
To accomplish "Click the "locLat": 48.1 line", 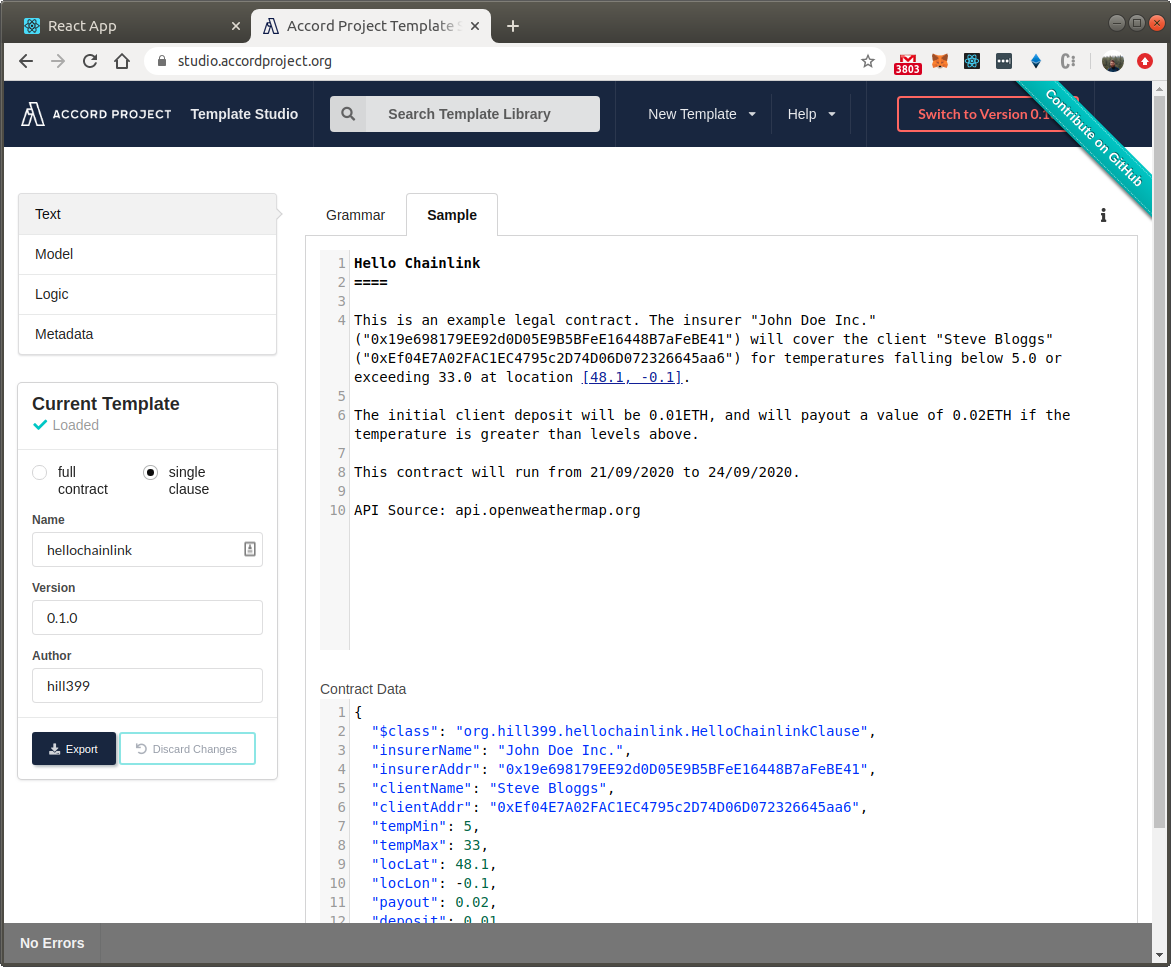I will click(x=434, y=864).
